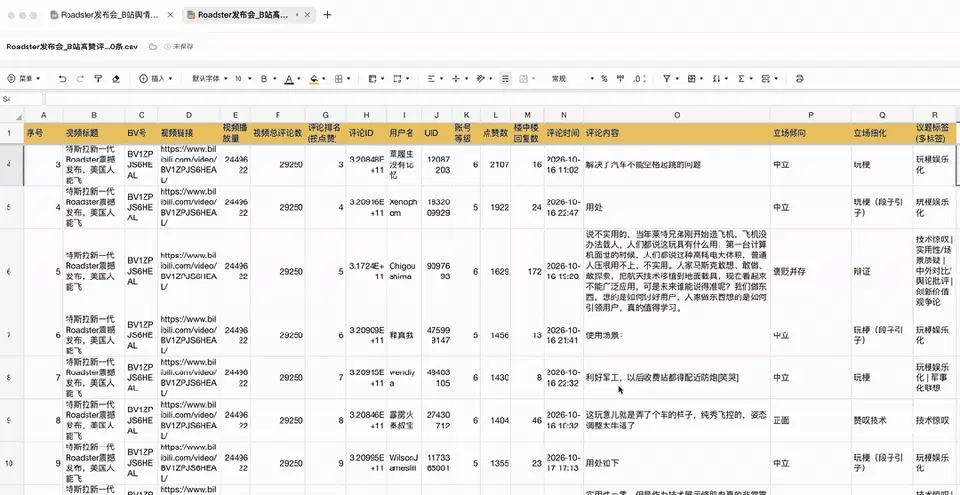Click the conditional formatting table icon

(x=692, y=78)
